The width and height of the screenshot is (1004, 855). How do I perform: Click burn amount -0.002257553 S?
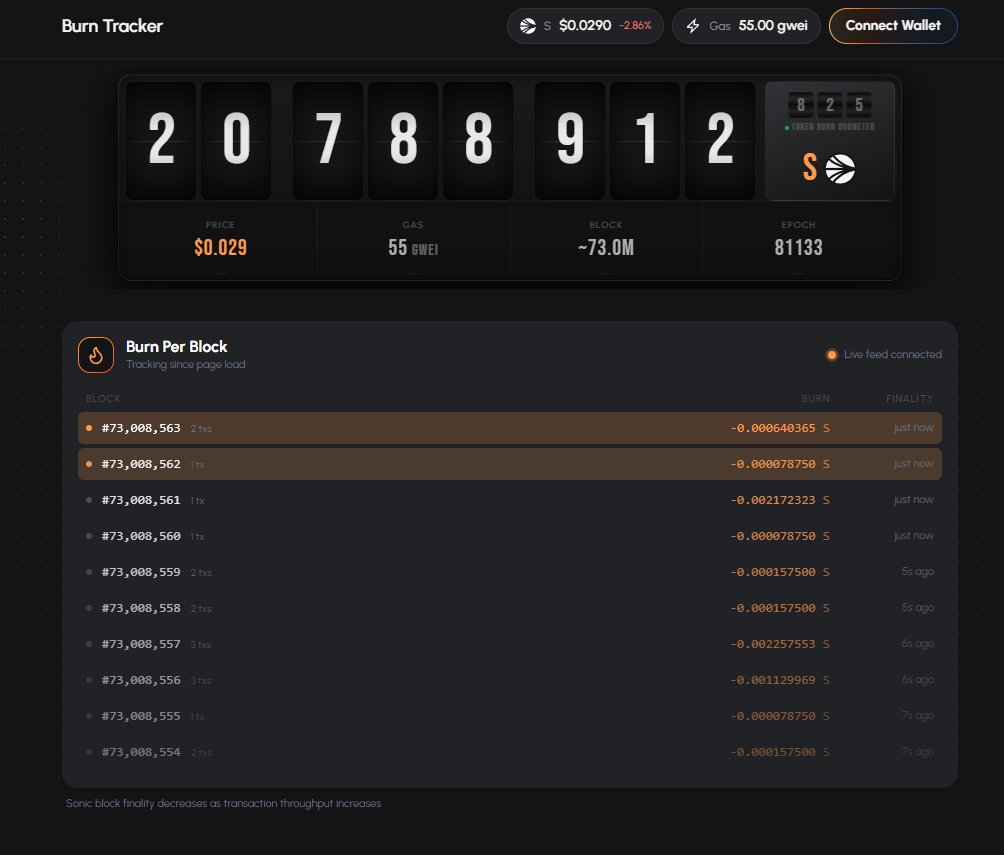pyautogui.click(x=780, y=644)
